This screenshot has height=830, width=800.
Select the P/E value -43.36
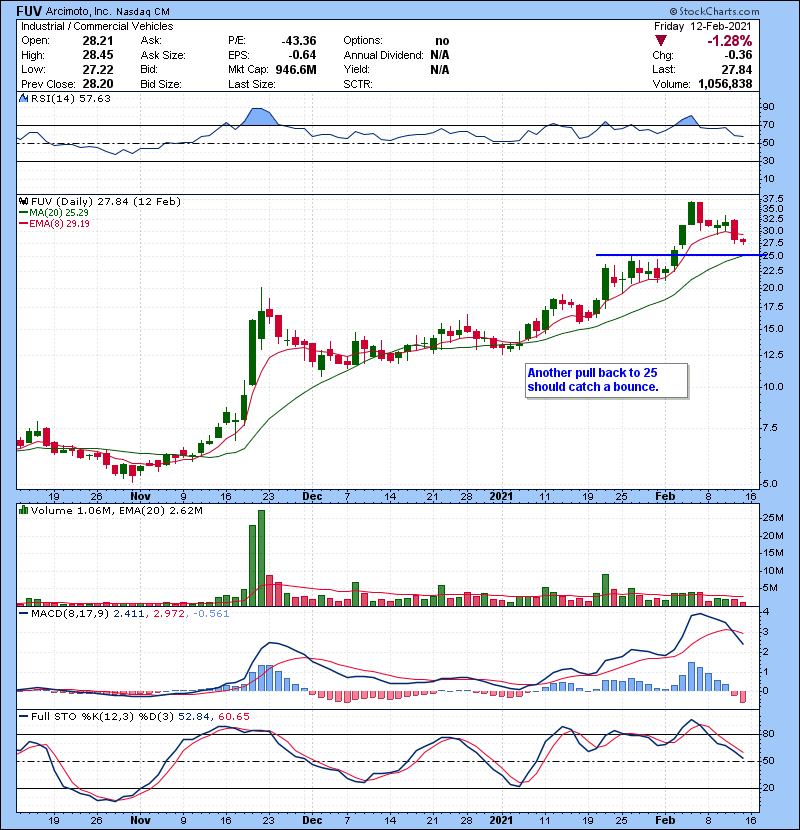(299, 41)
